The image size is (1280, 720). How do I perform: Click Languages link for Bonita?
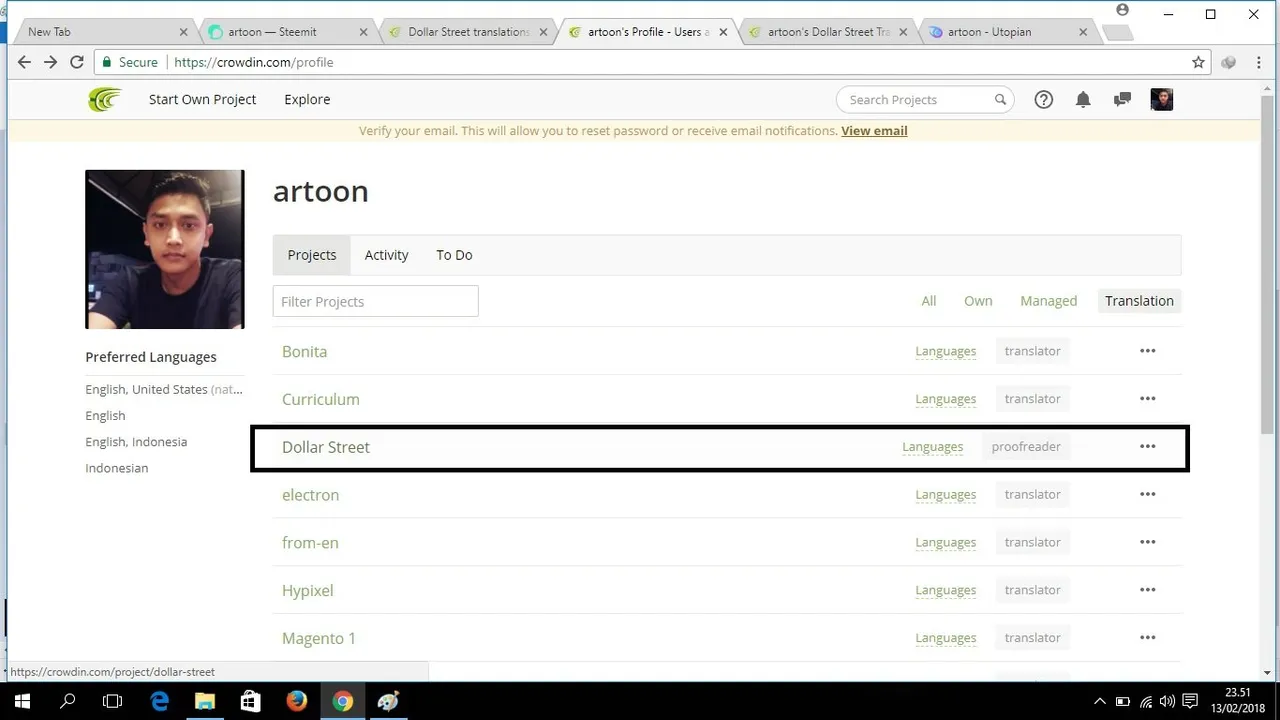pos(945,351)
